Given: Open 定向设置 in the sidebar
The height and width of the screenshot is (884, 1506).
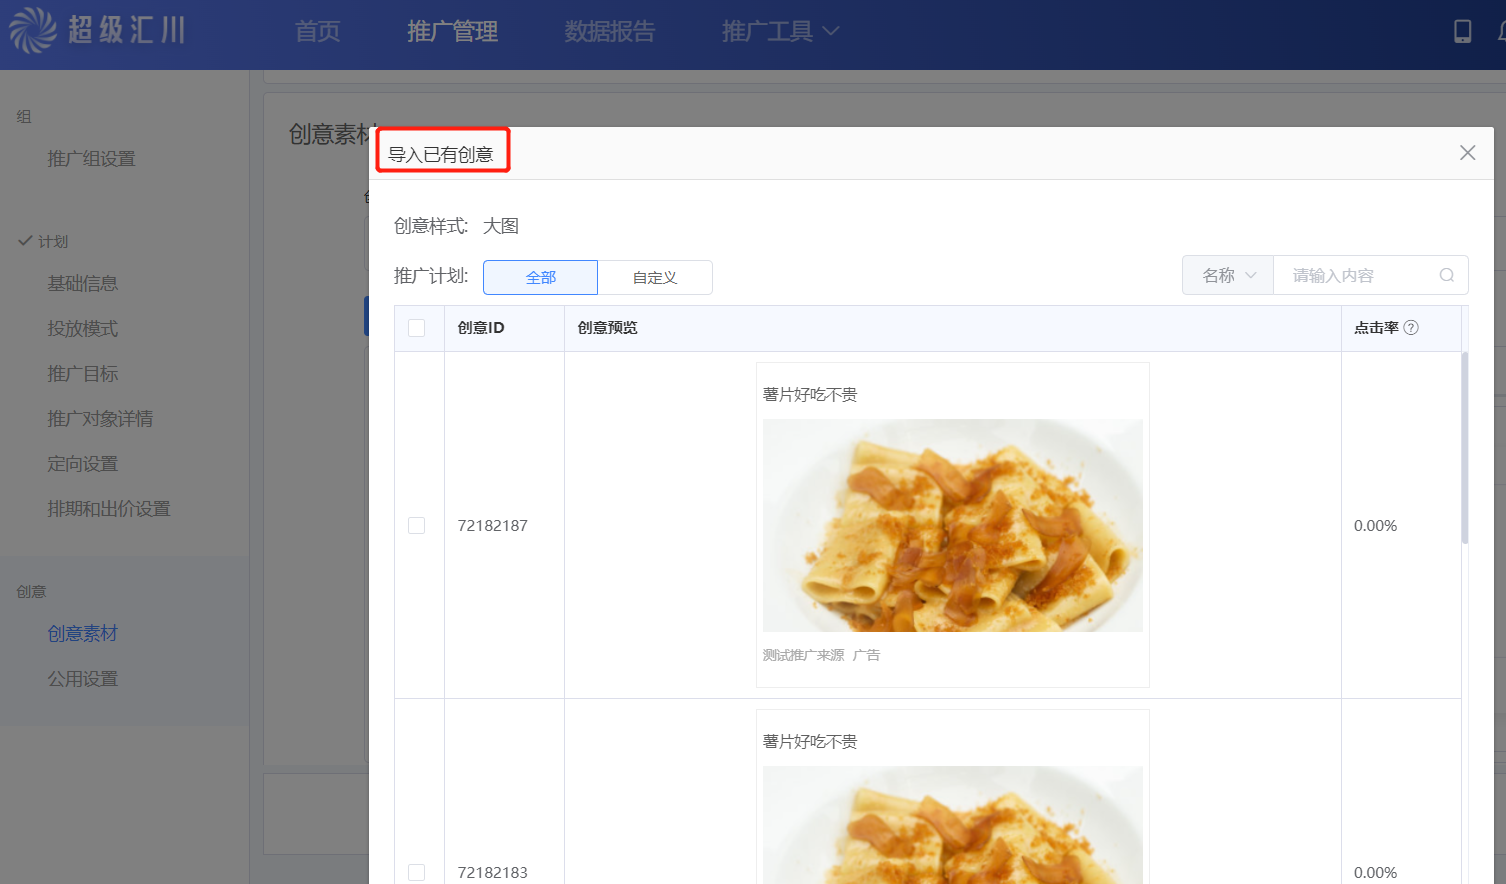Looking at the screenshot, I should [83, 464].
